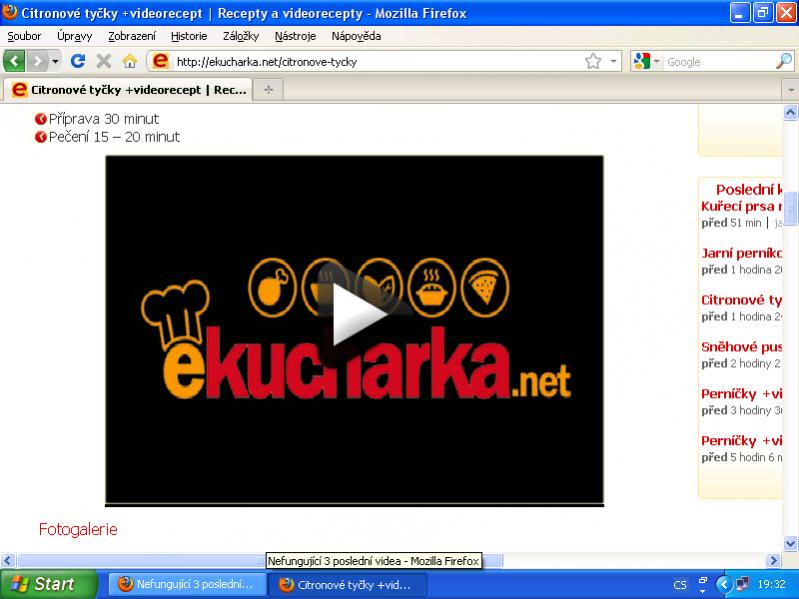799x599 pixels.
Task: Open the Google search engine selector
Action: [646, 62]
